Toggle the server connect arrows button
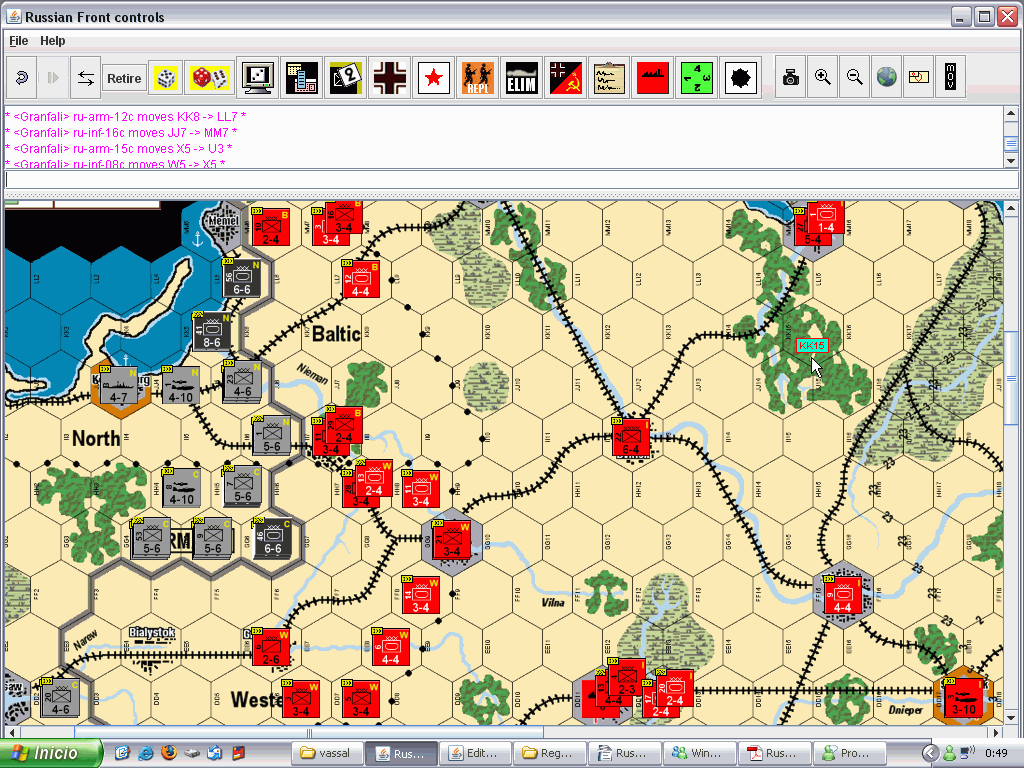Screen dimensions: 1024x768 86,78
